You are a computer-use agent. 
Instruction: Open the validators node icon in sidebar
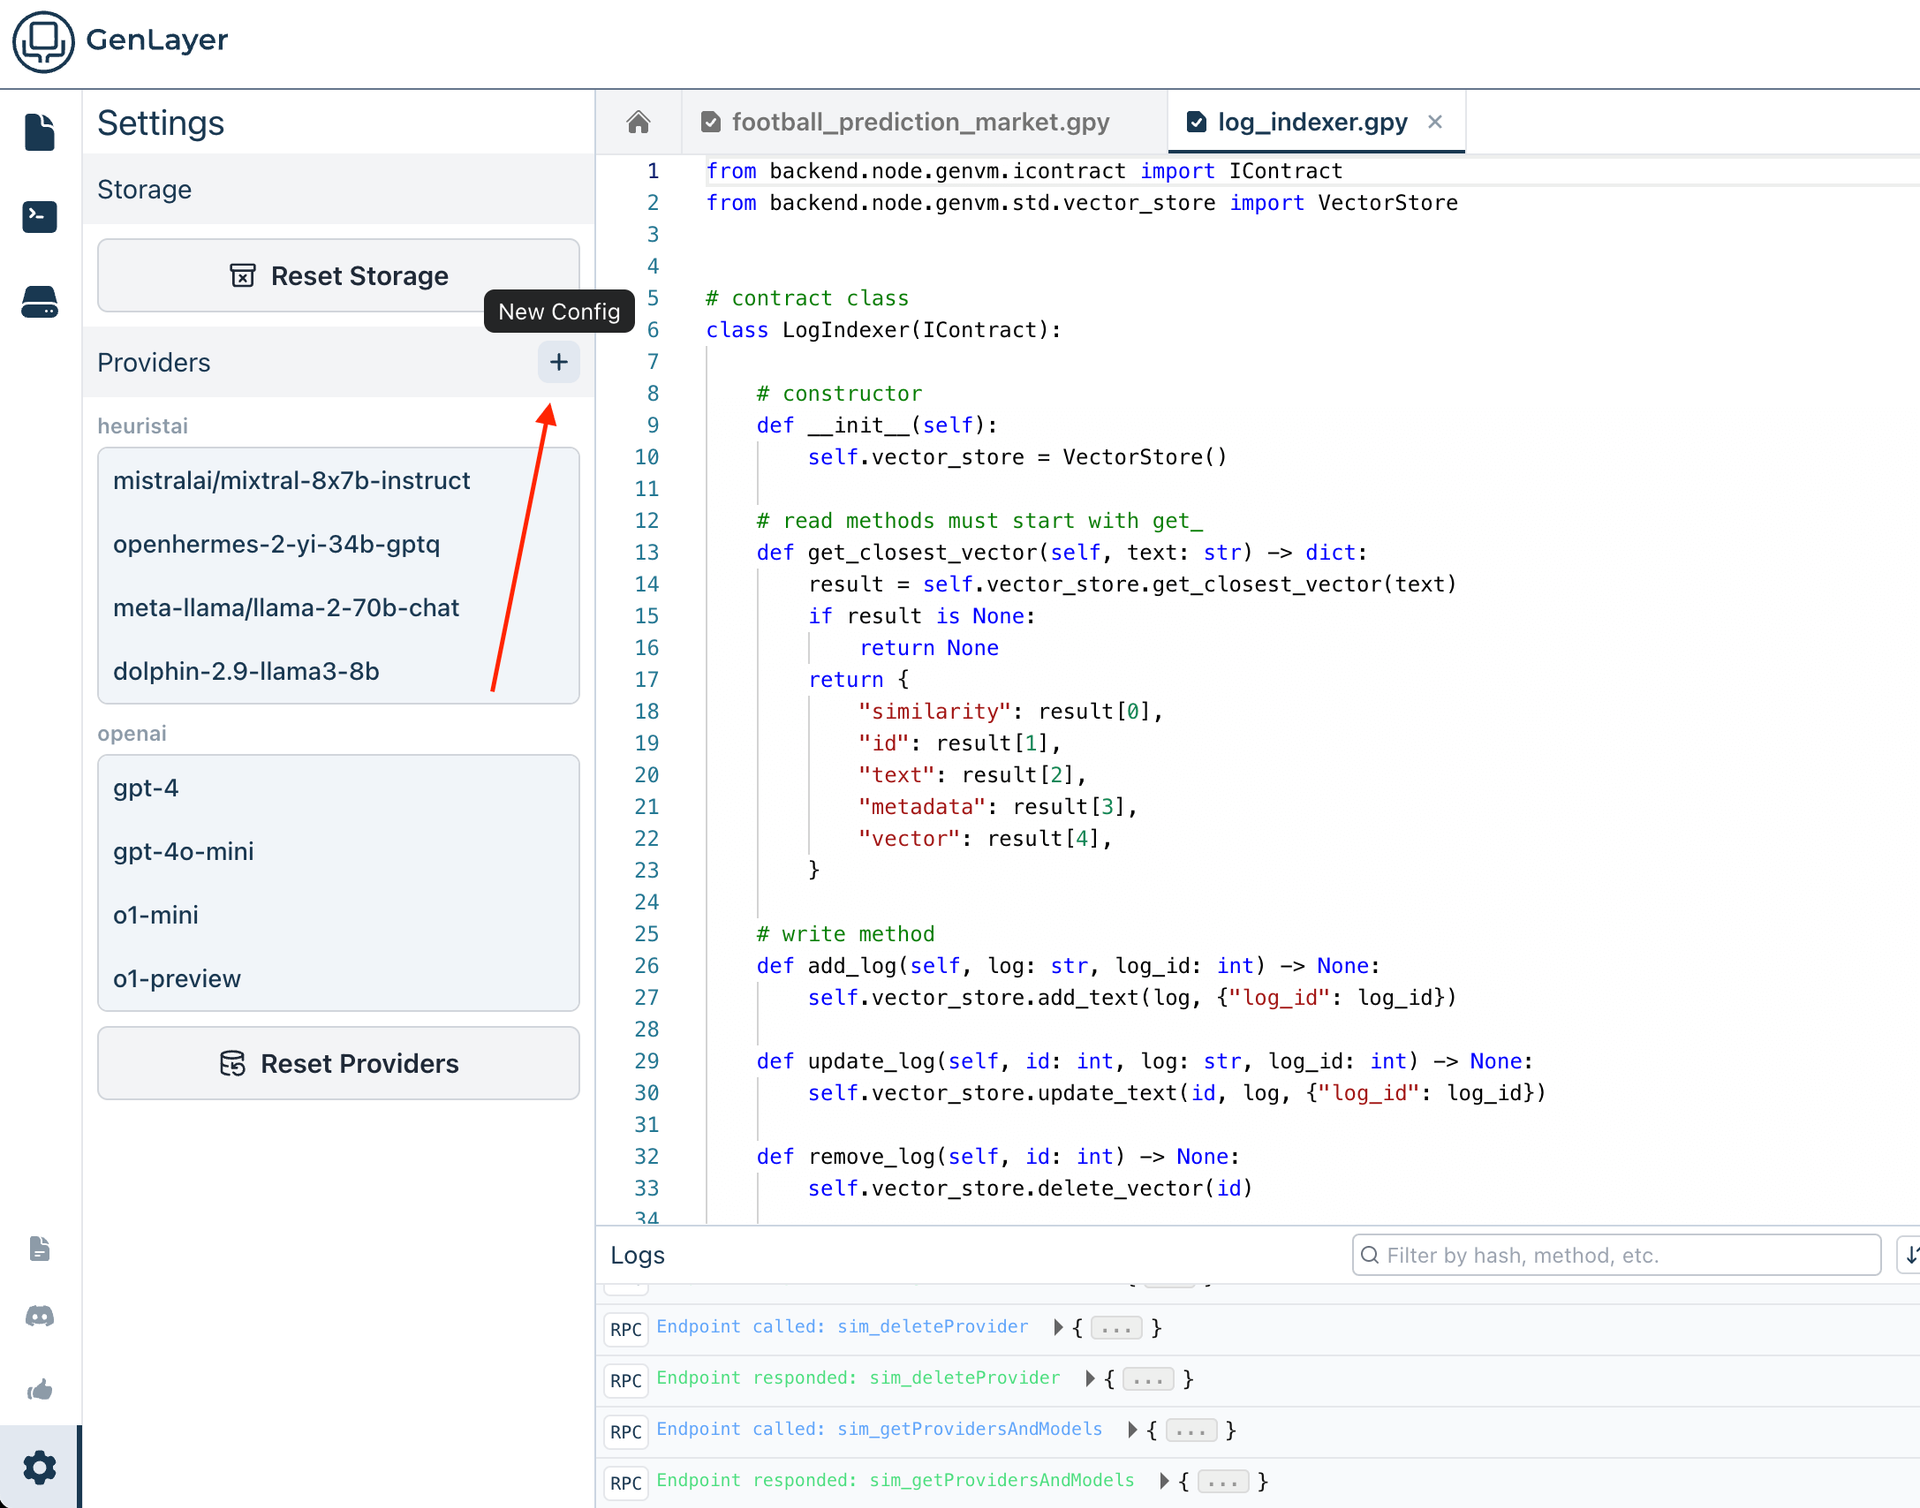40,301
